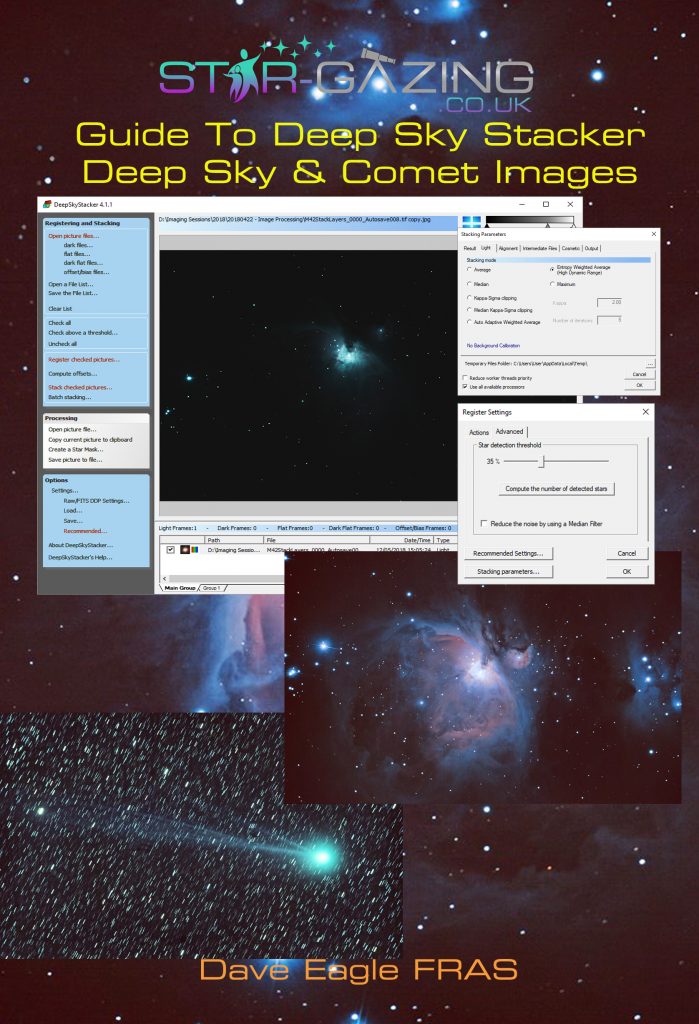This screenshot has height=1024, width=699.
Task: Click Check above a threshold link
Action: pos(82,332)
